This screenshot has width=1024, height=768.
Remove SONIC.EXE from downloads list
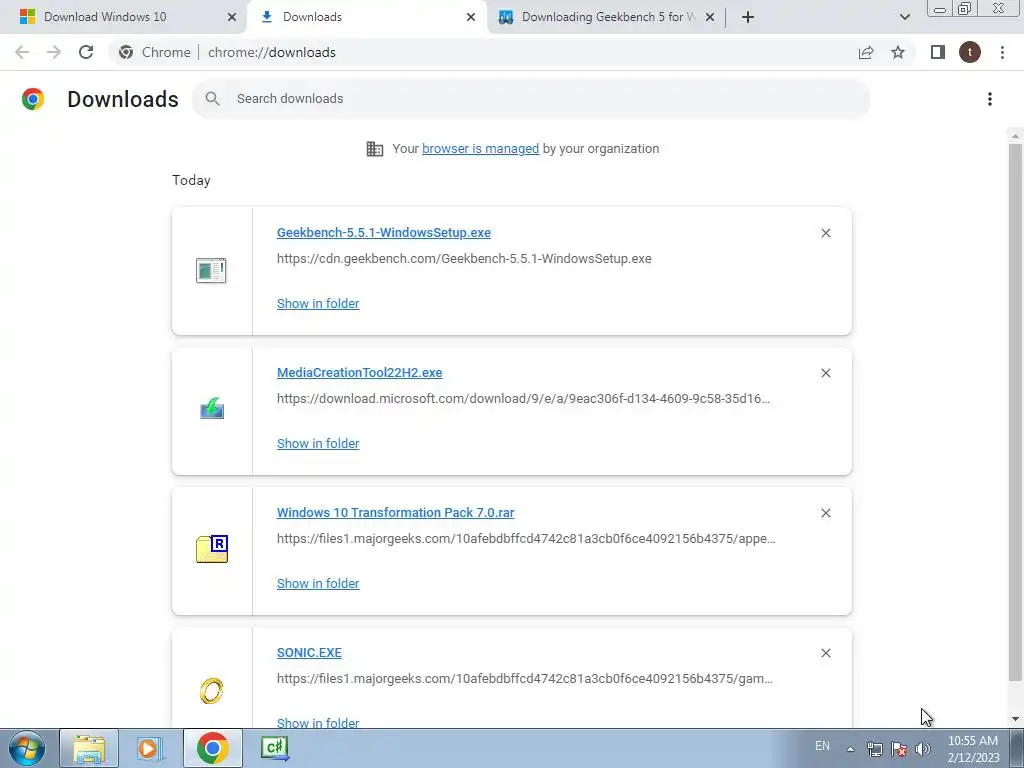pos(825,653)
